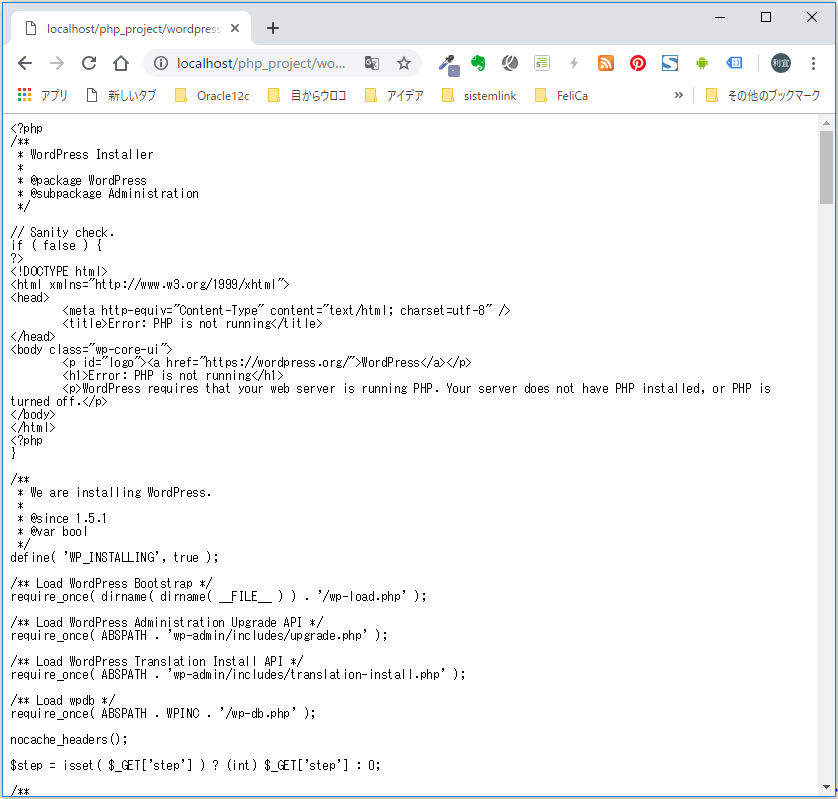Click the text "@package WordPress"

click(x=88, y=181)
